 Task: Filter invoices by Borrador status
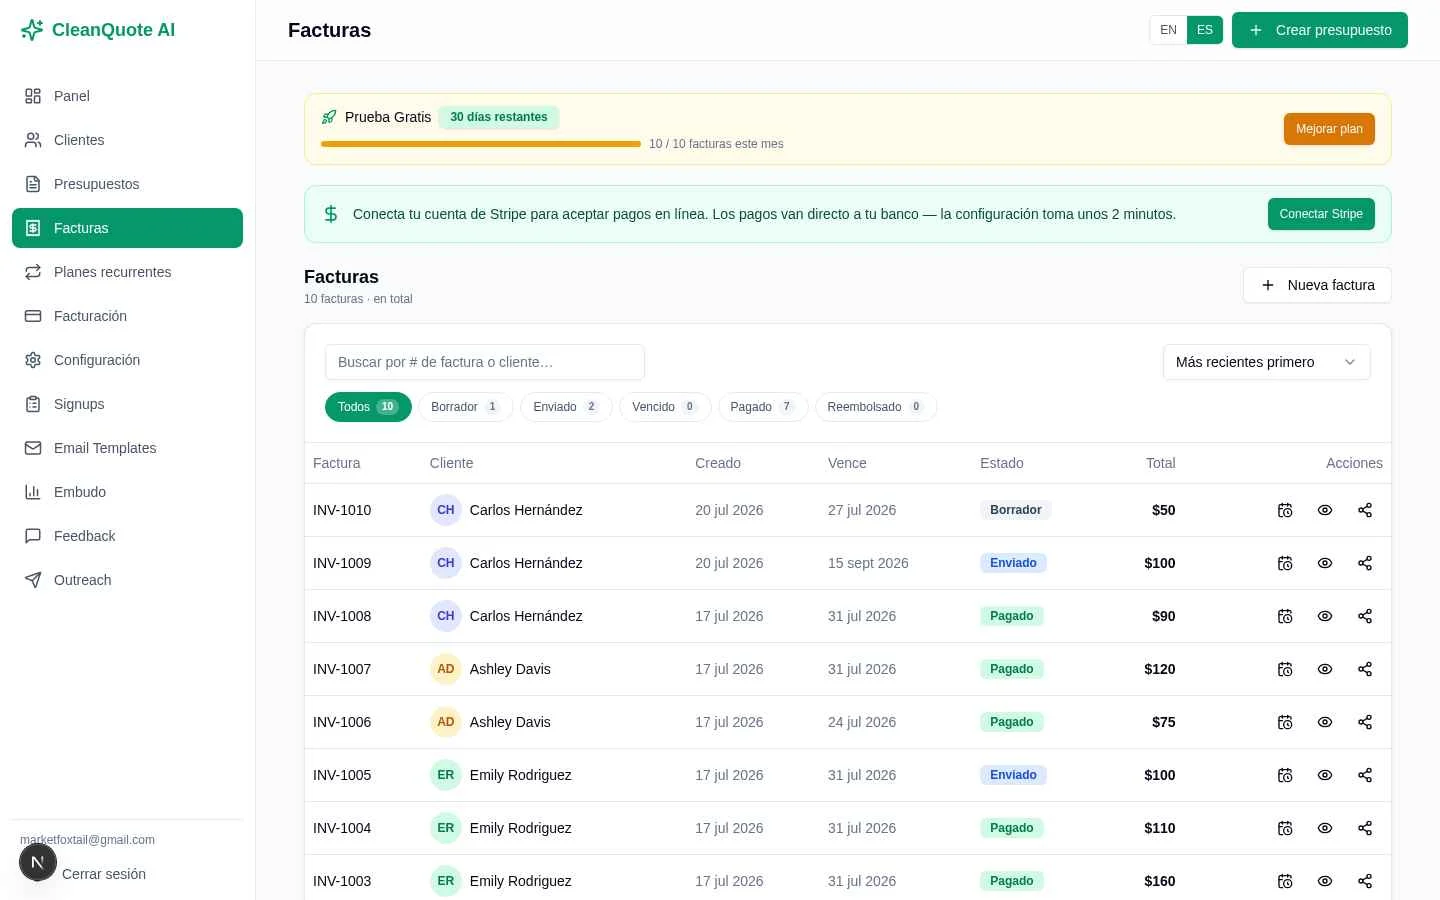465,407
